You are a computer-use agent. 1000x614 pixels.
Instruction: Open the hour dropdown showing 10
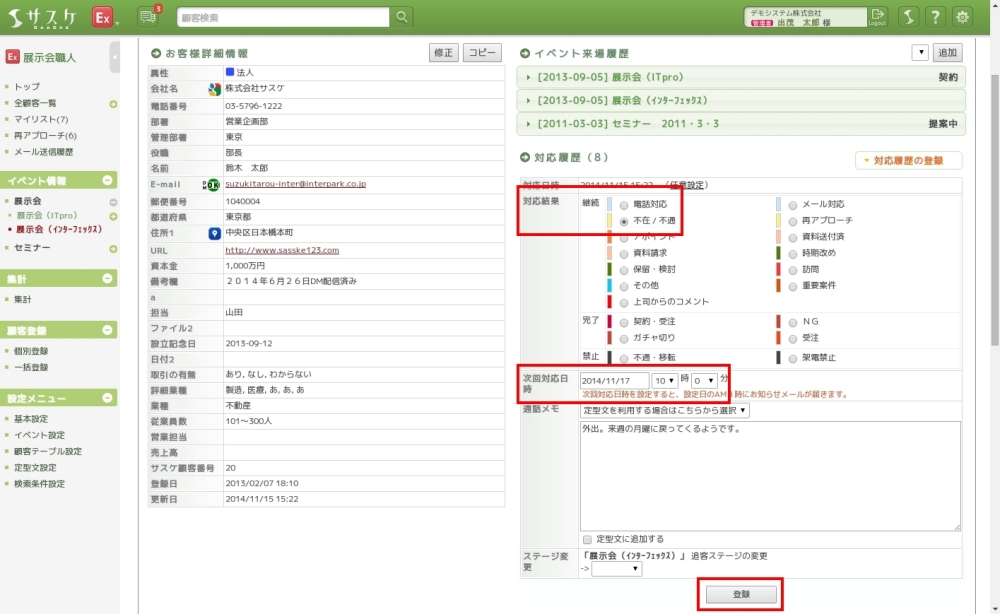664,381
